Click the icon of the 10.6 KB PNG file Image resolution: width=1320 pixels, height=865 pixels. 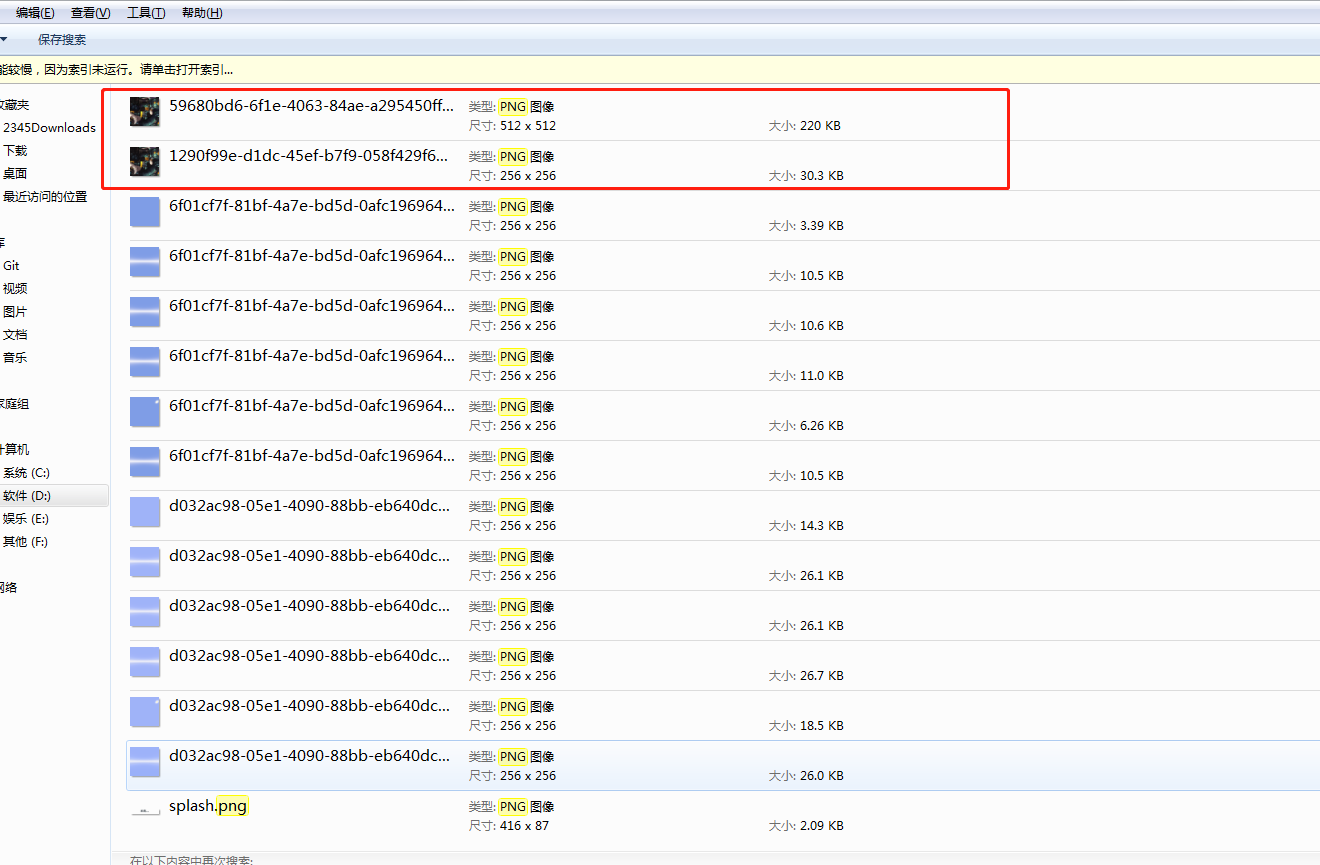point(145,312)
